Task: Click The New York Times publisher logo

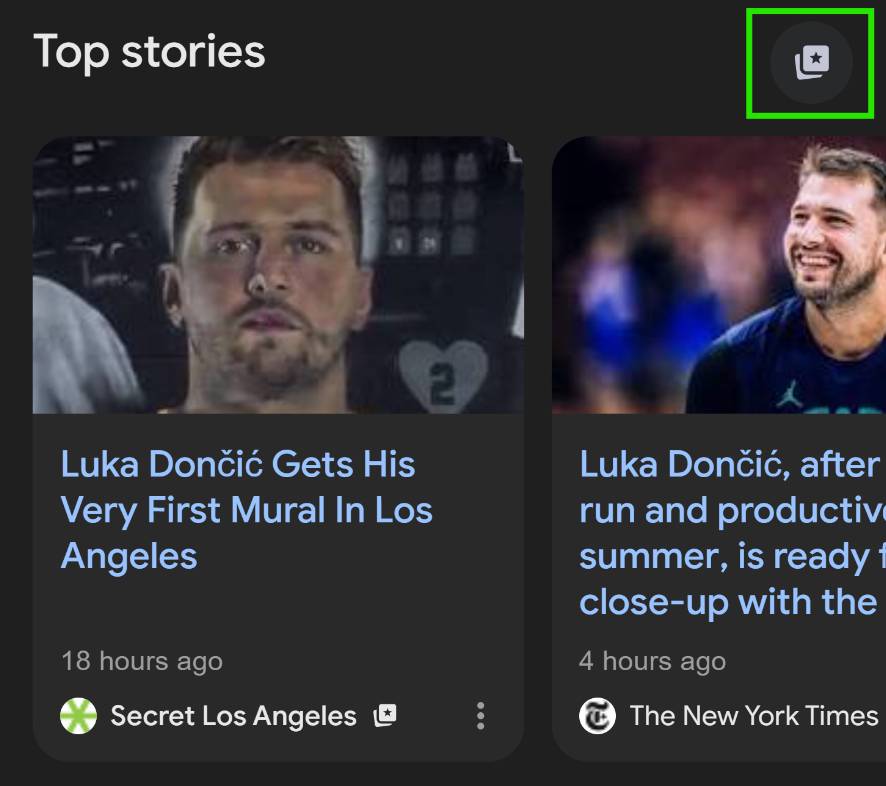Action: coord(597,715)
